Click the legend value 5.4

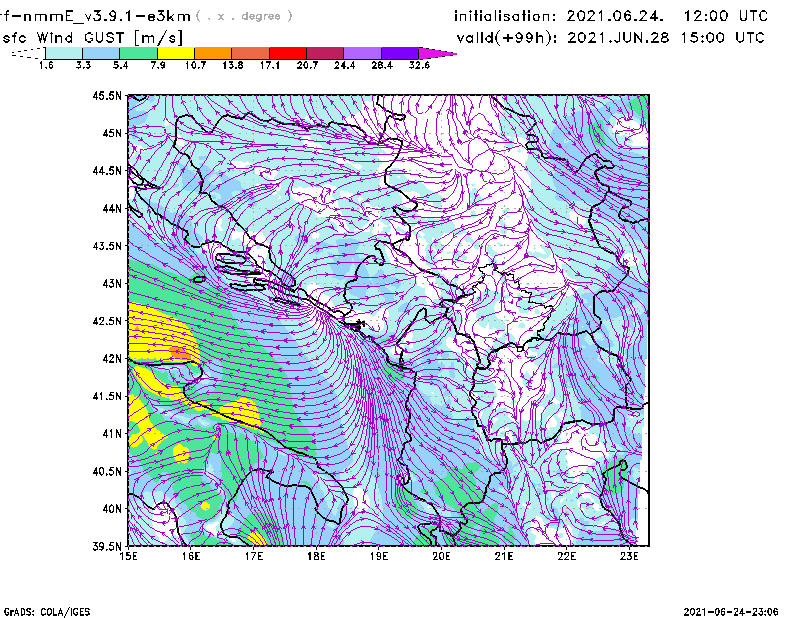(x=120, y=65)
